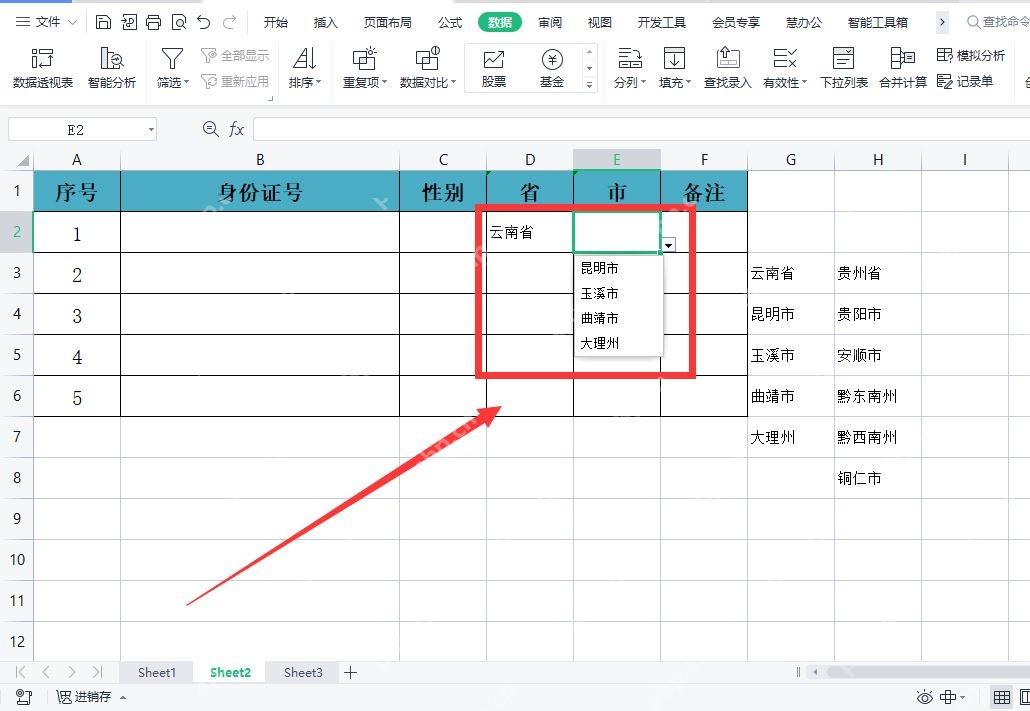Click 全部显示 show all
1030x711 pixels.
click(x=235, y=56)
